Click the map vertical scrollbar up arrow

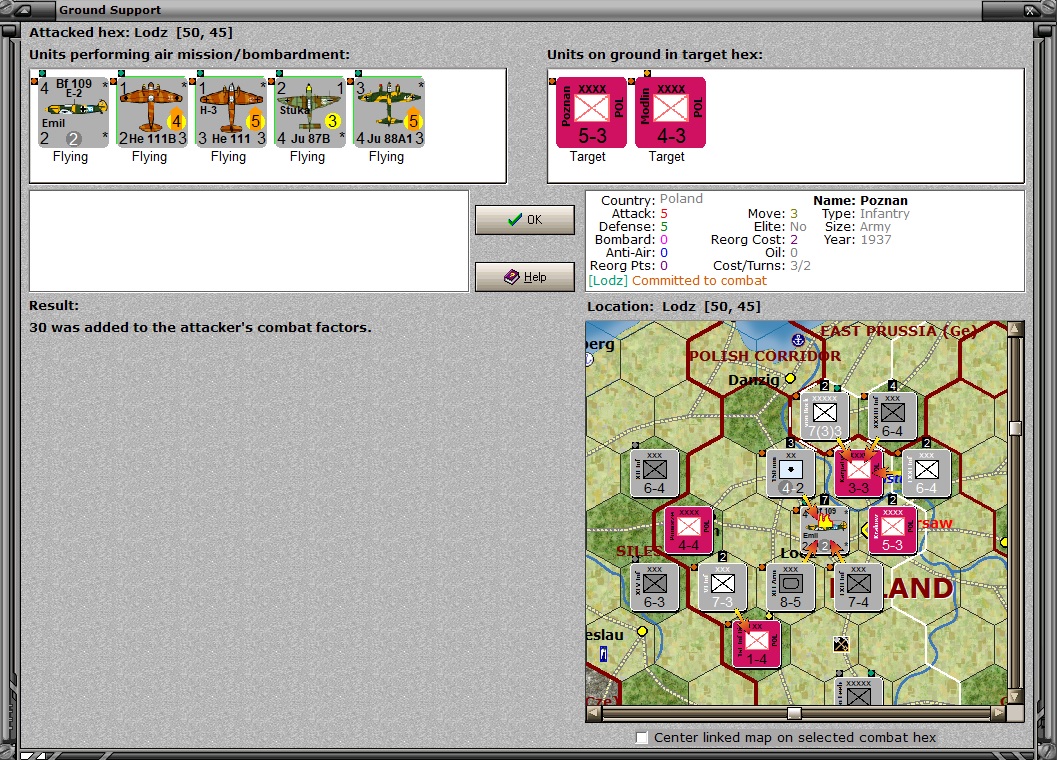(x=1015, y=328)
